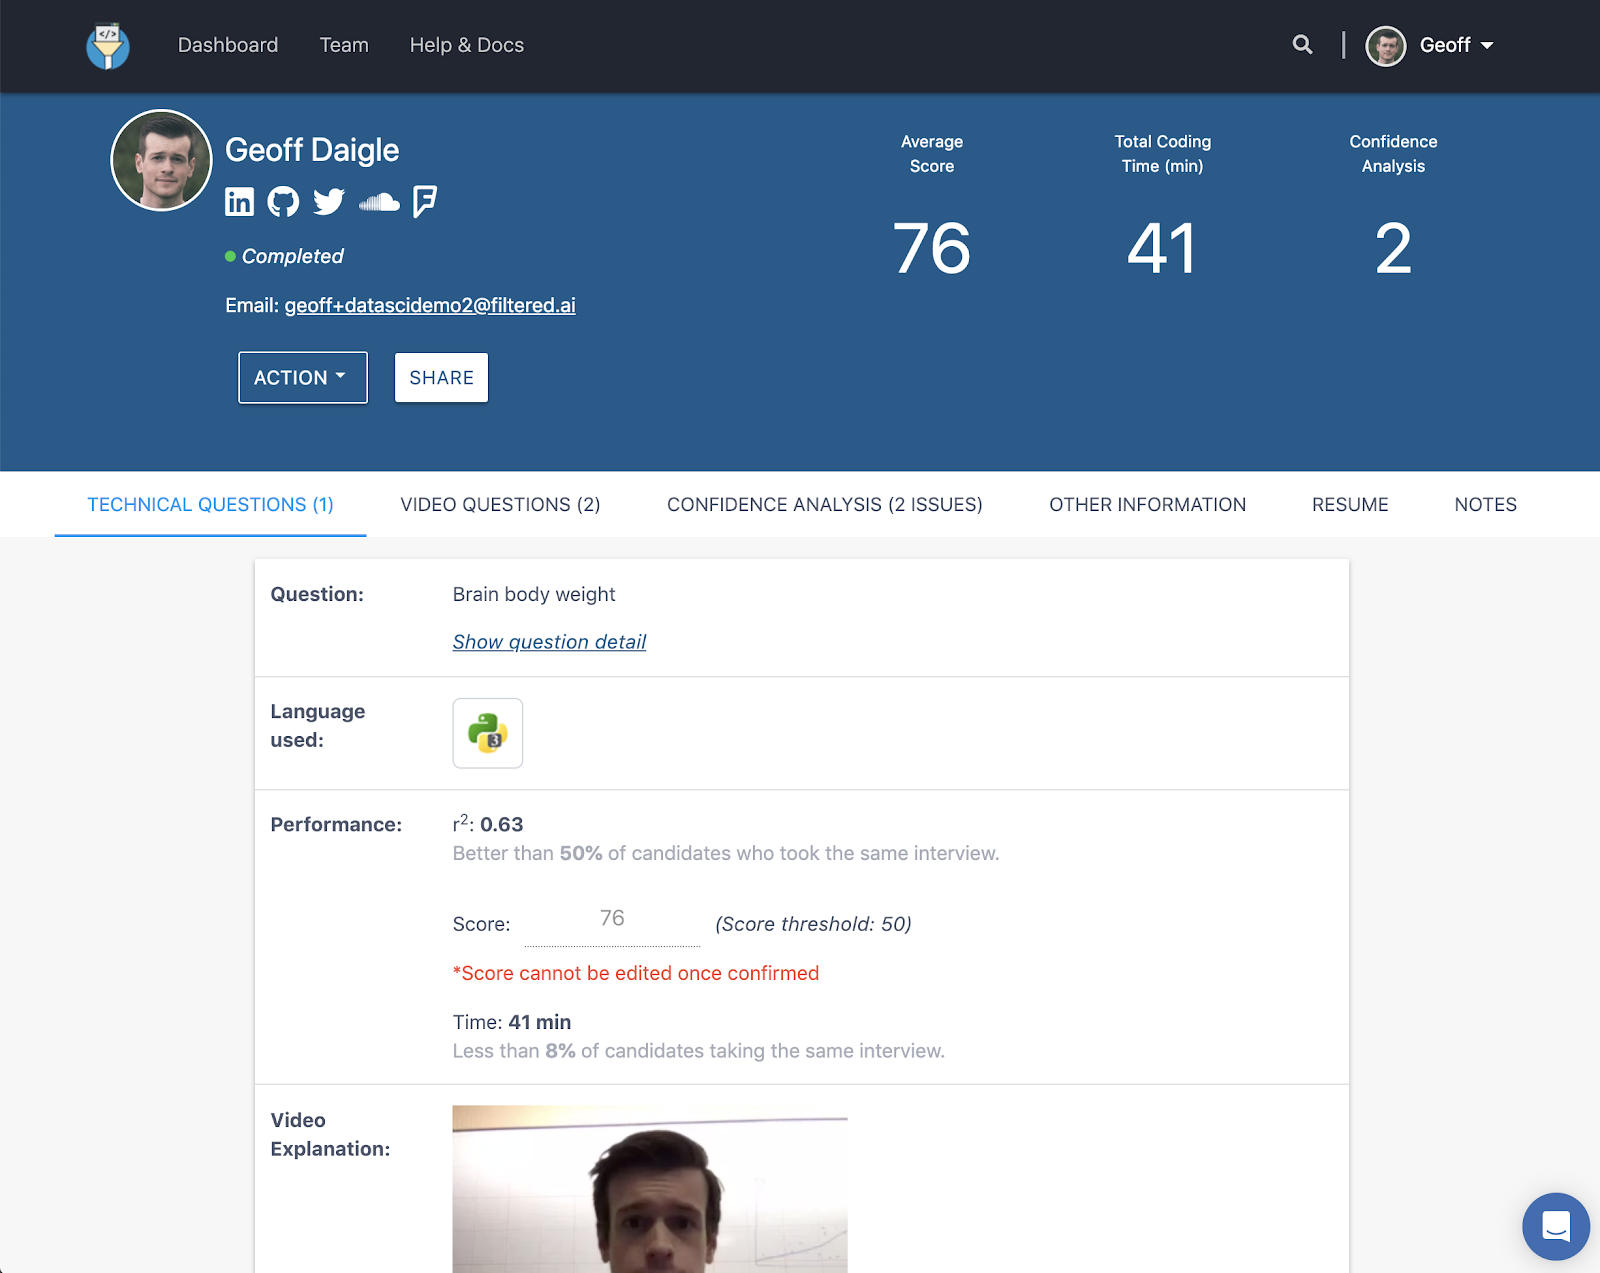Switch to Confidence Analysis tab

tap(824, 505)
